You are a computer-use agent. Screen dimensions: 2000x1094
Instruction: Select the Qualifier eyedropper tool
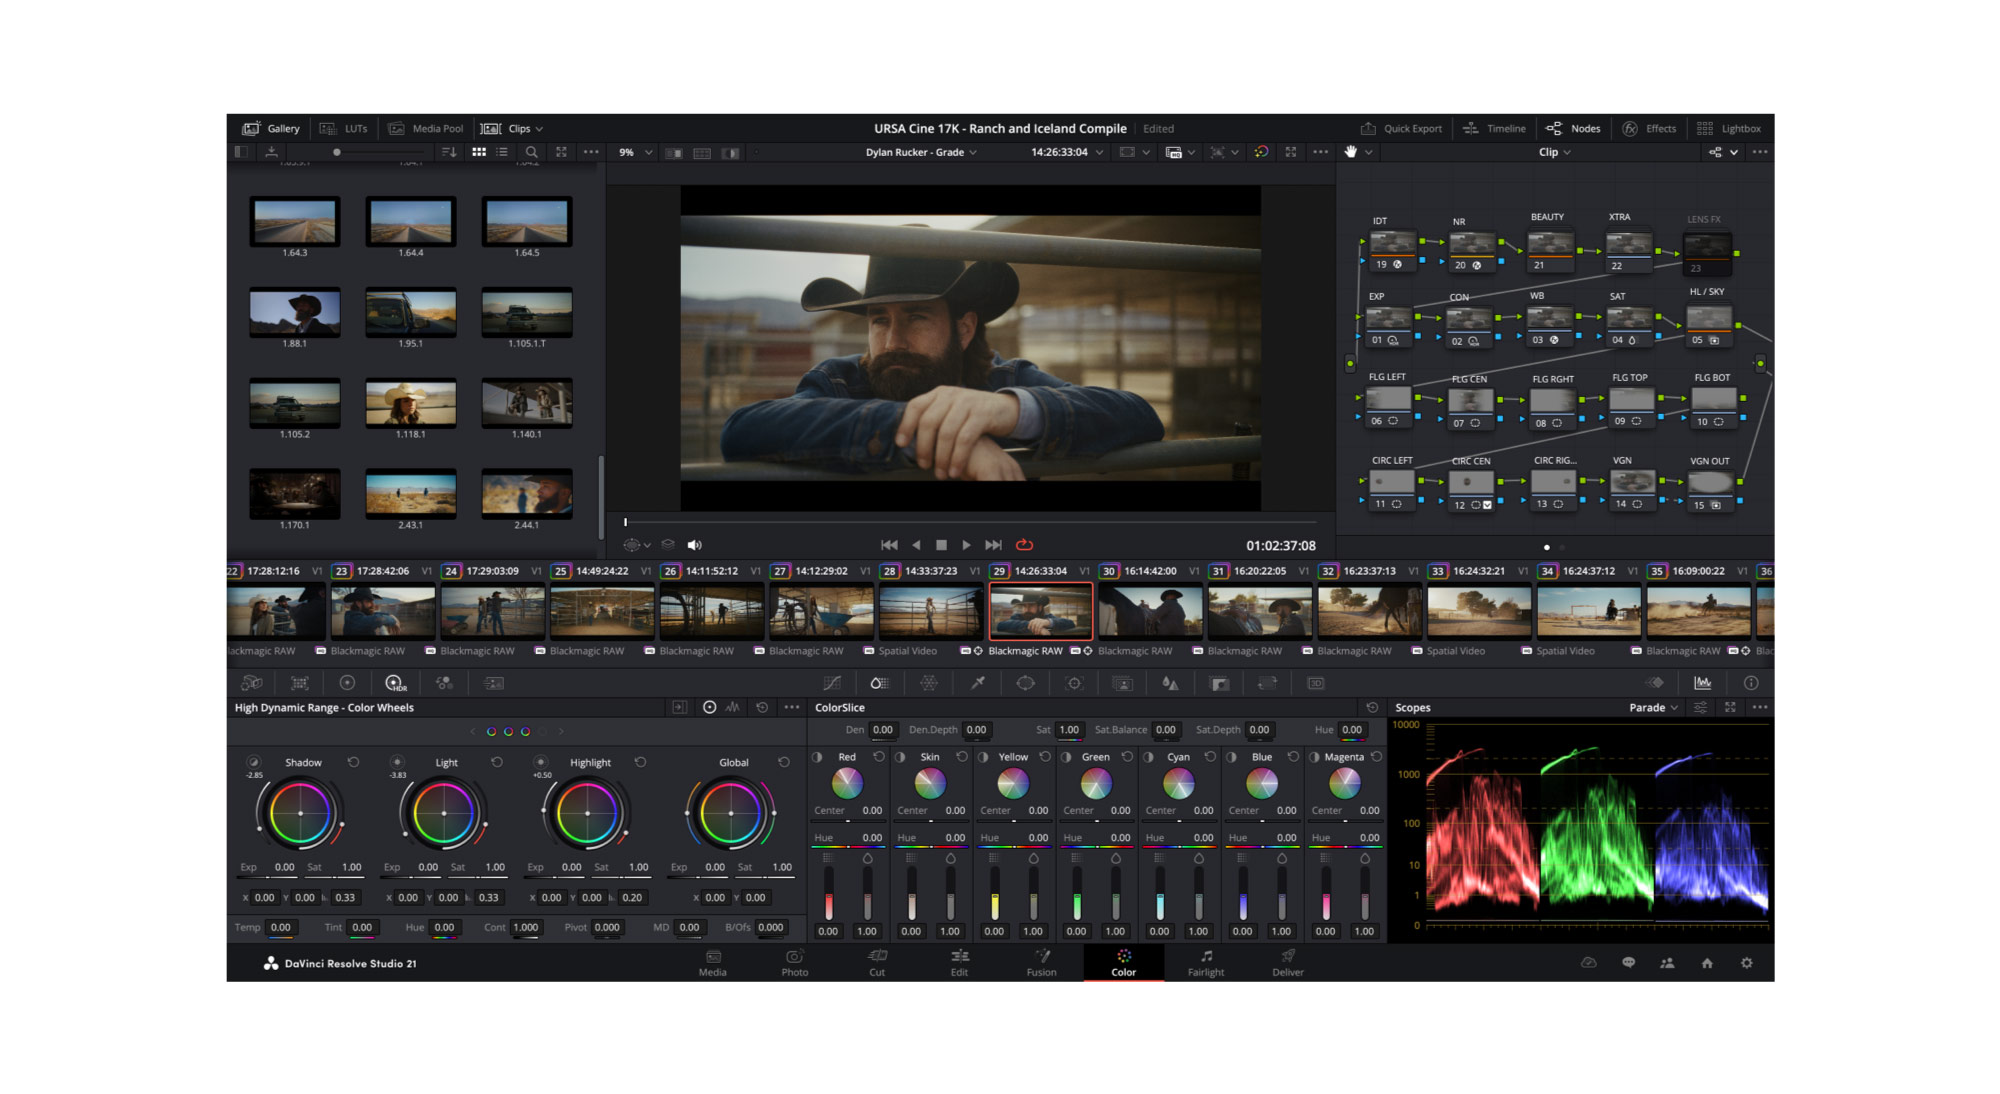tap(978, 683)
